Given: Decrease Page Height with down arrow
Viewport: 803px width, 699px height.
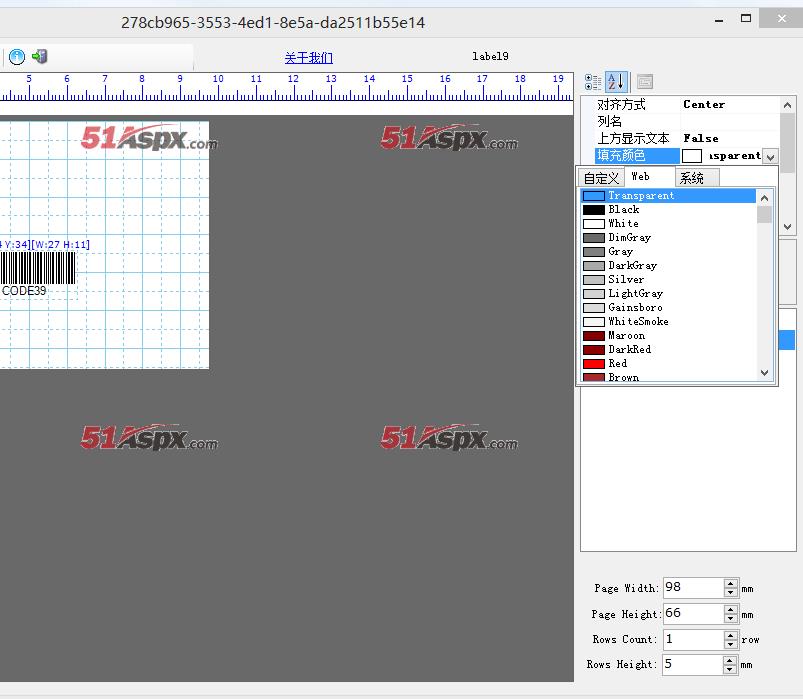Looking at the screenshot, I should tap(731, 619).
